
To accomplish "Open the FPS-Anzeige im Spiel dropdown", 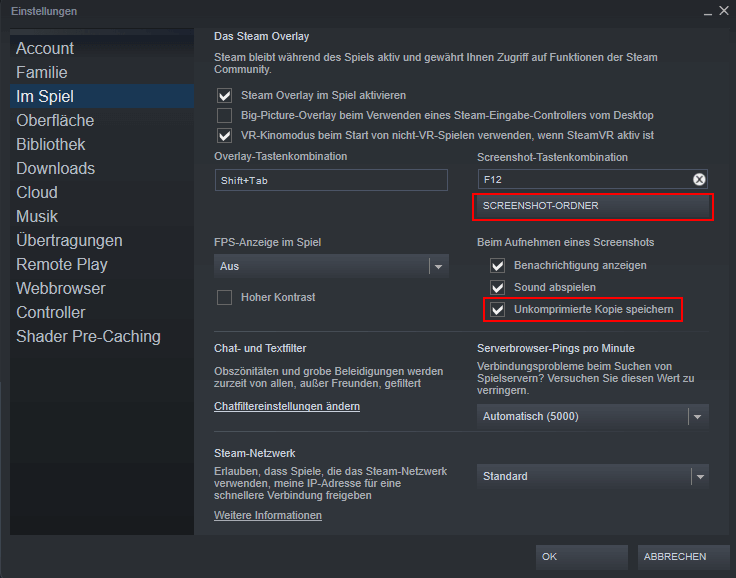I will 331,266.
